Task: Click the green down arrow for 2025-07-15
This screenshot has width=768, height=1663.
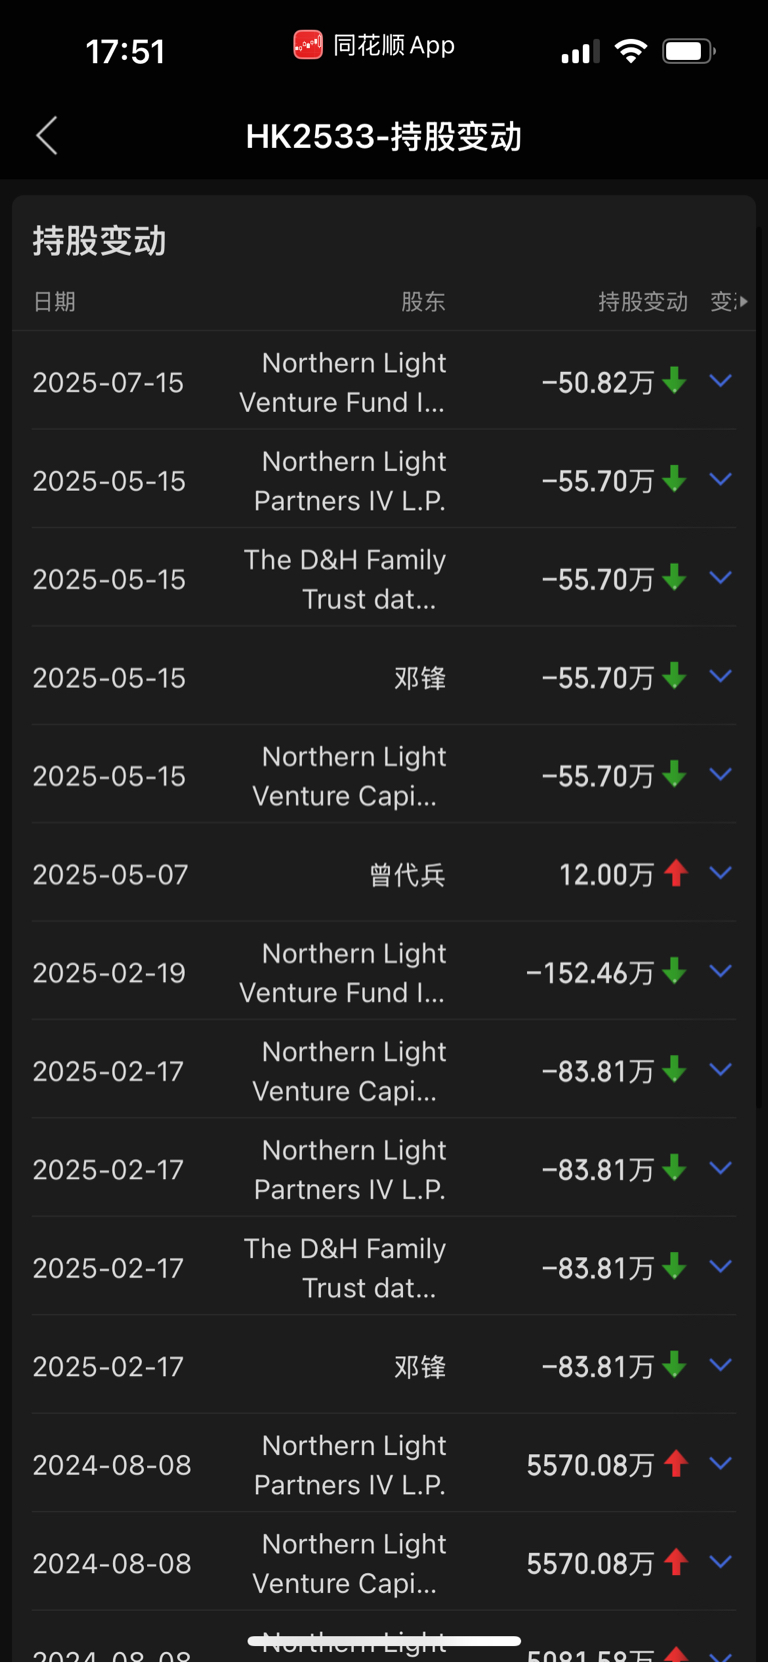Action: pos(675,381)
